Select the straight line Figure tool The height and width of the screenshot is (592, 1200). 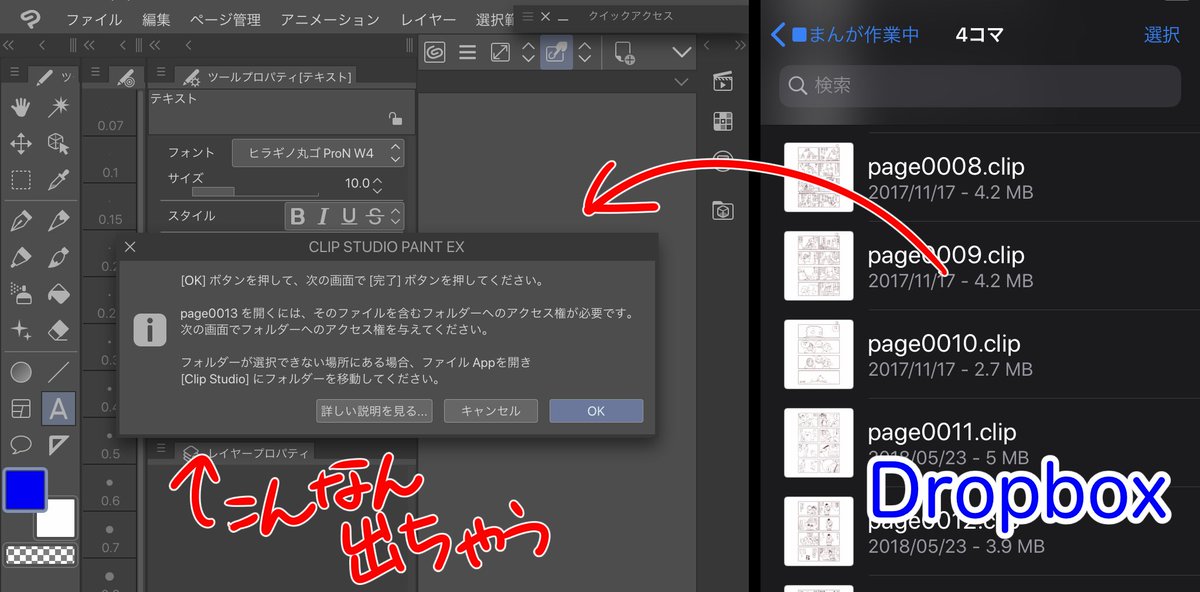(x=59, y=372)
